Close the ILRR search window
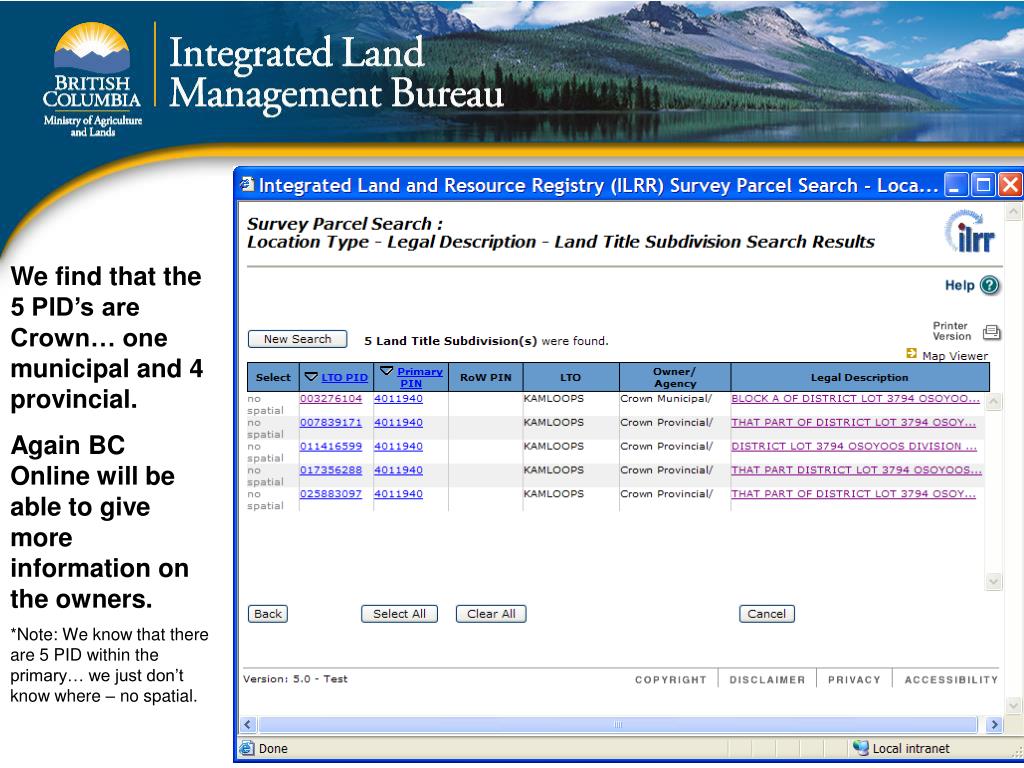Image resolution: width=1024 pixels, height=768 pixels. pos(1010,185)
